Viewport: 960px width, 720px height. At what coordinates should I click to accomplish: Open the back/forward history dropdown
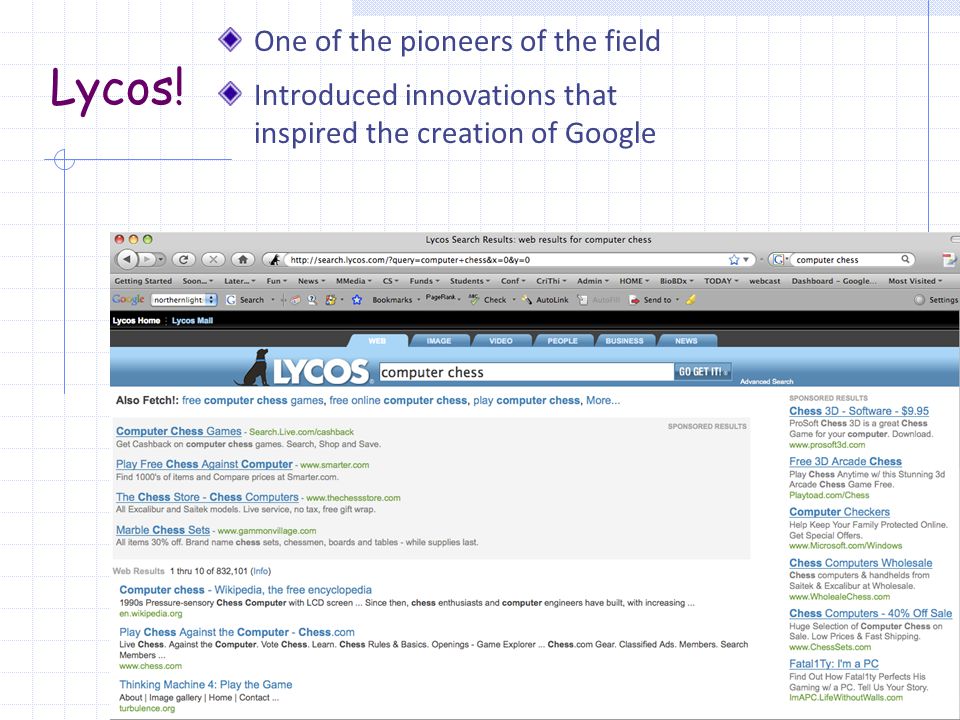(x=160, y=260)
